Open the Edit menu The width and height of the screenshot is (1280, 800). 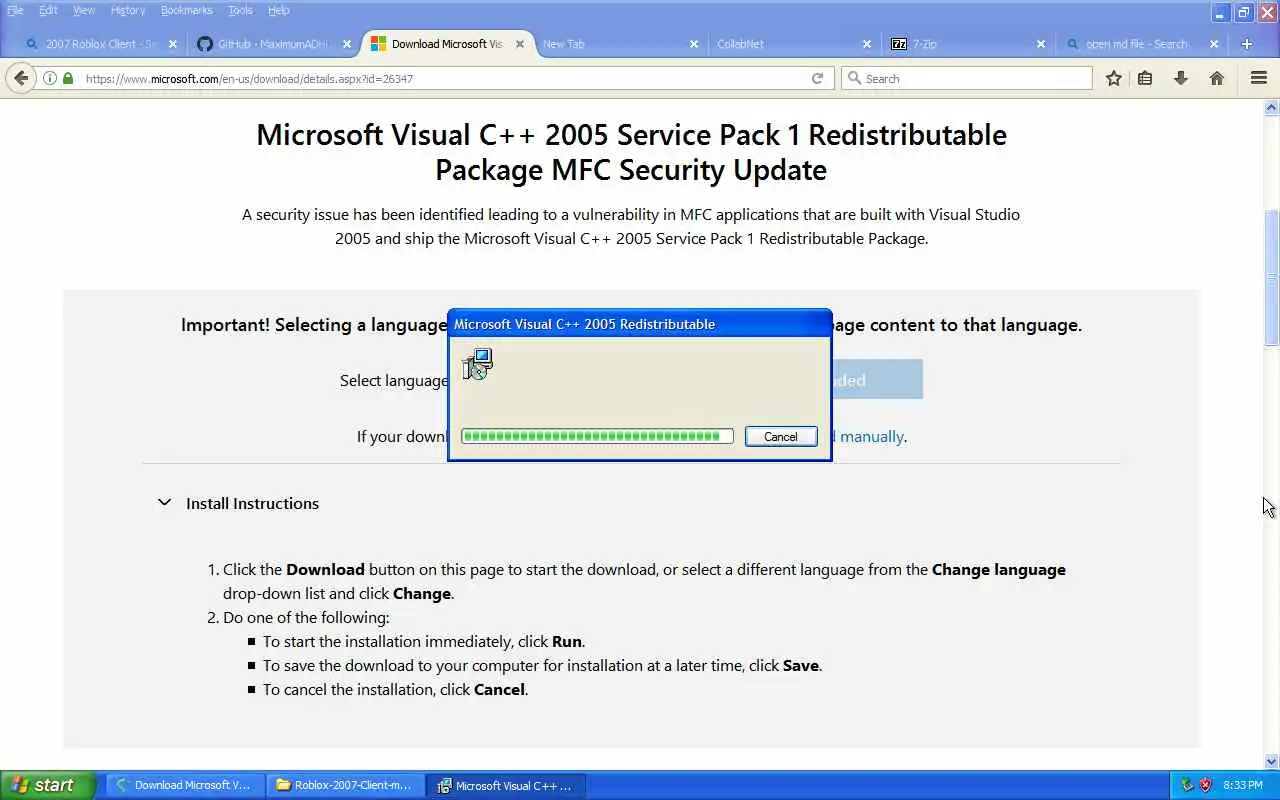[48, 10]
